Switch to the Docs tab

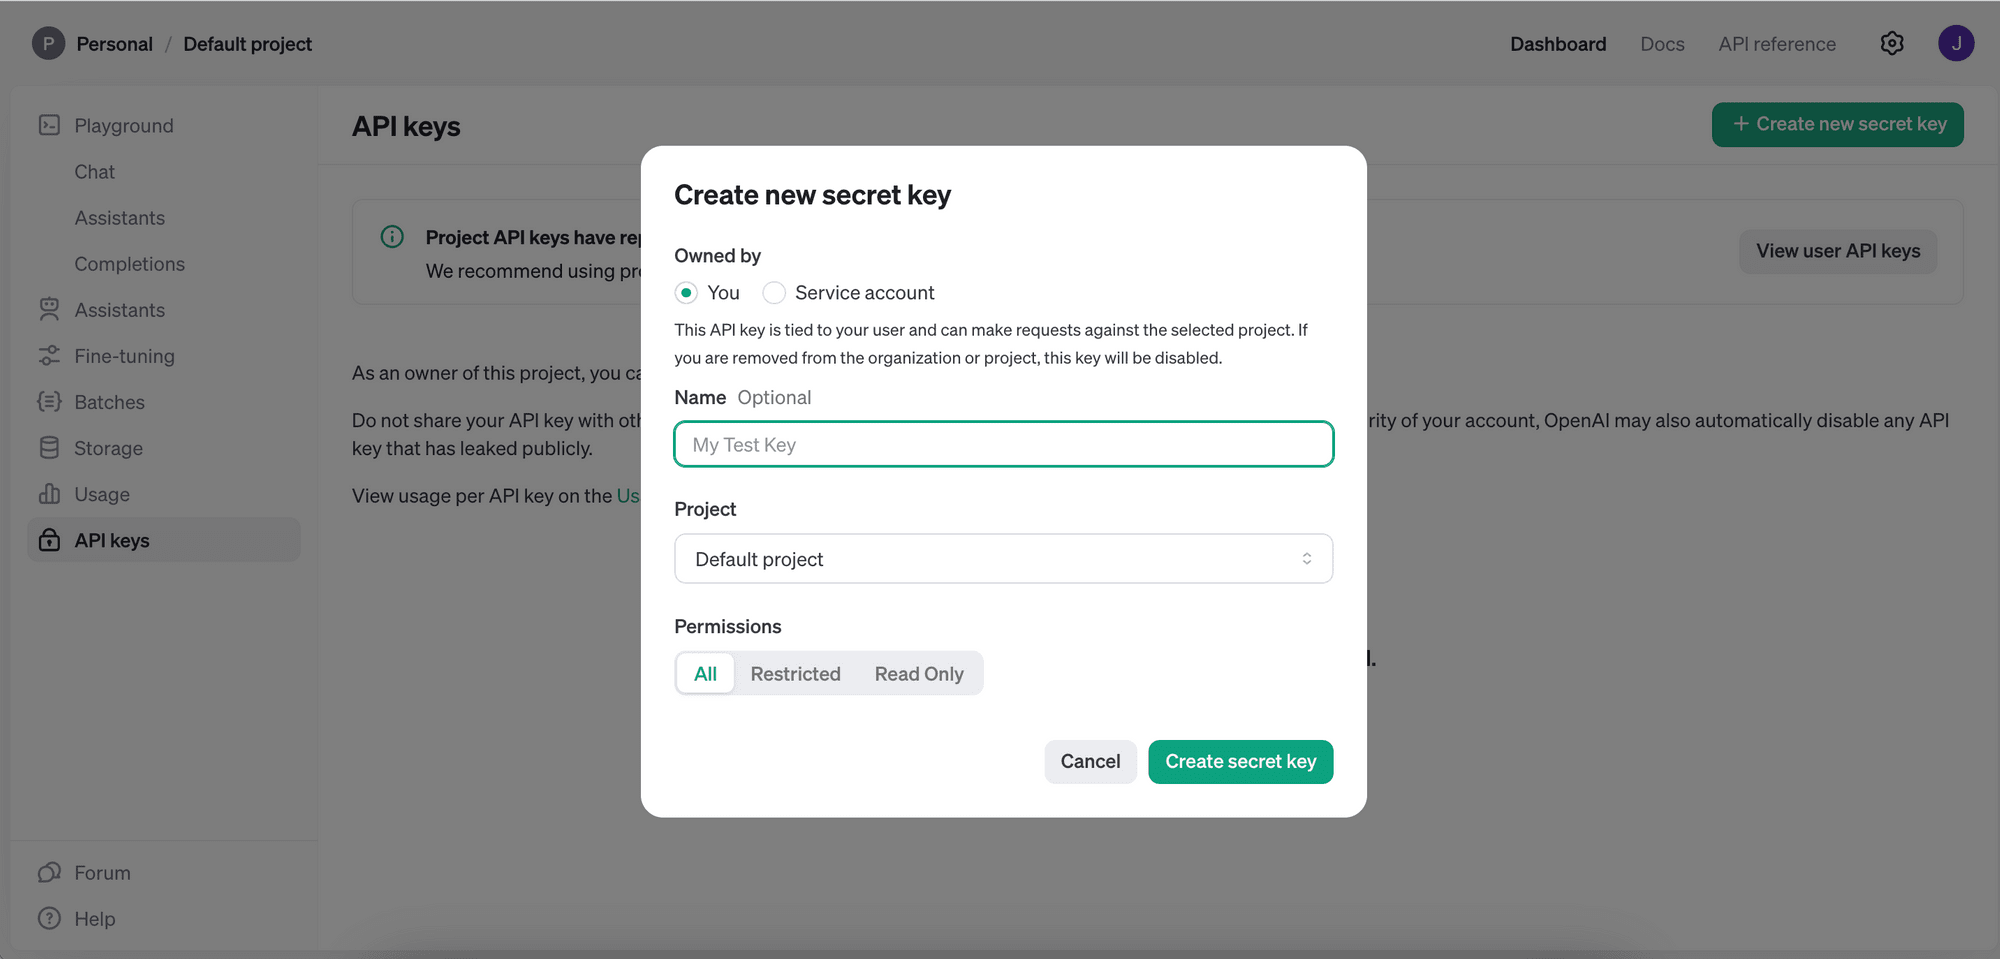coord(1662,43)
